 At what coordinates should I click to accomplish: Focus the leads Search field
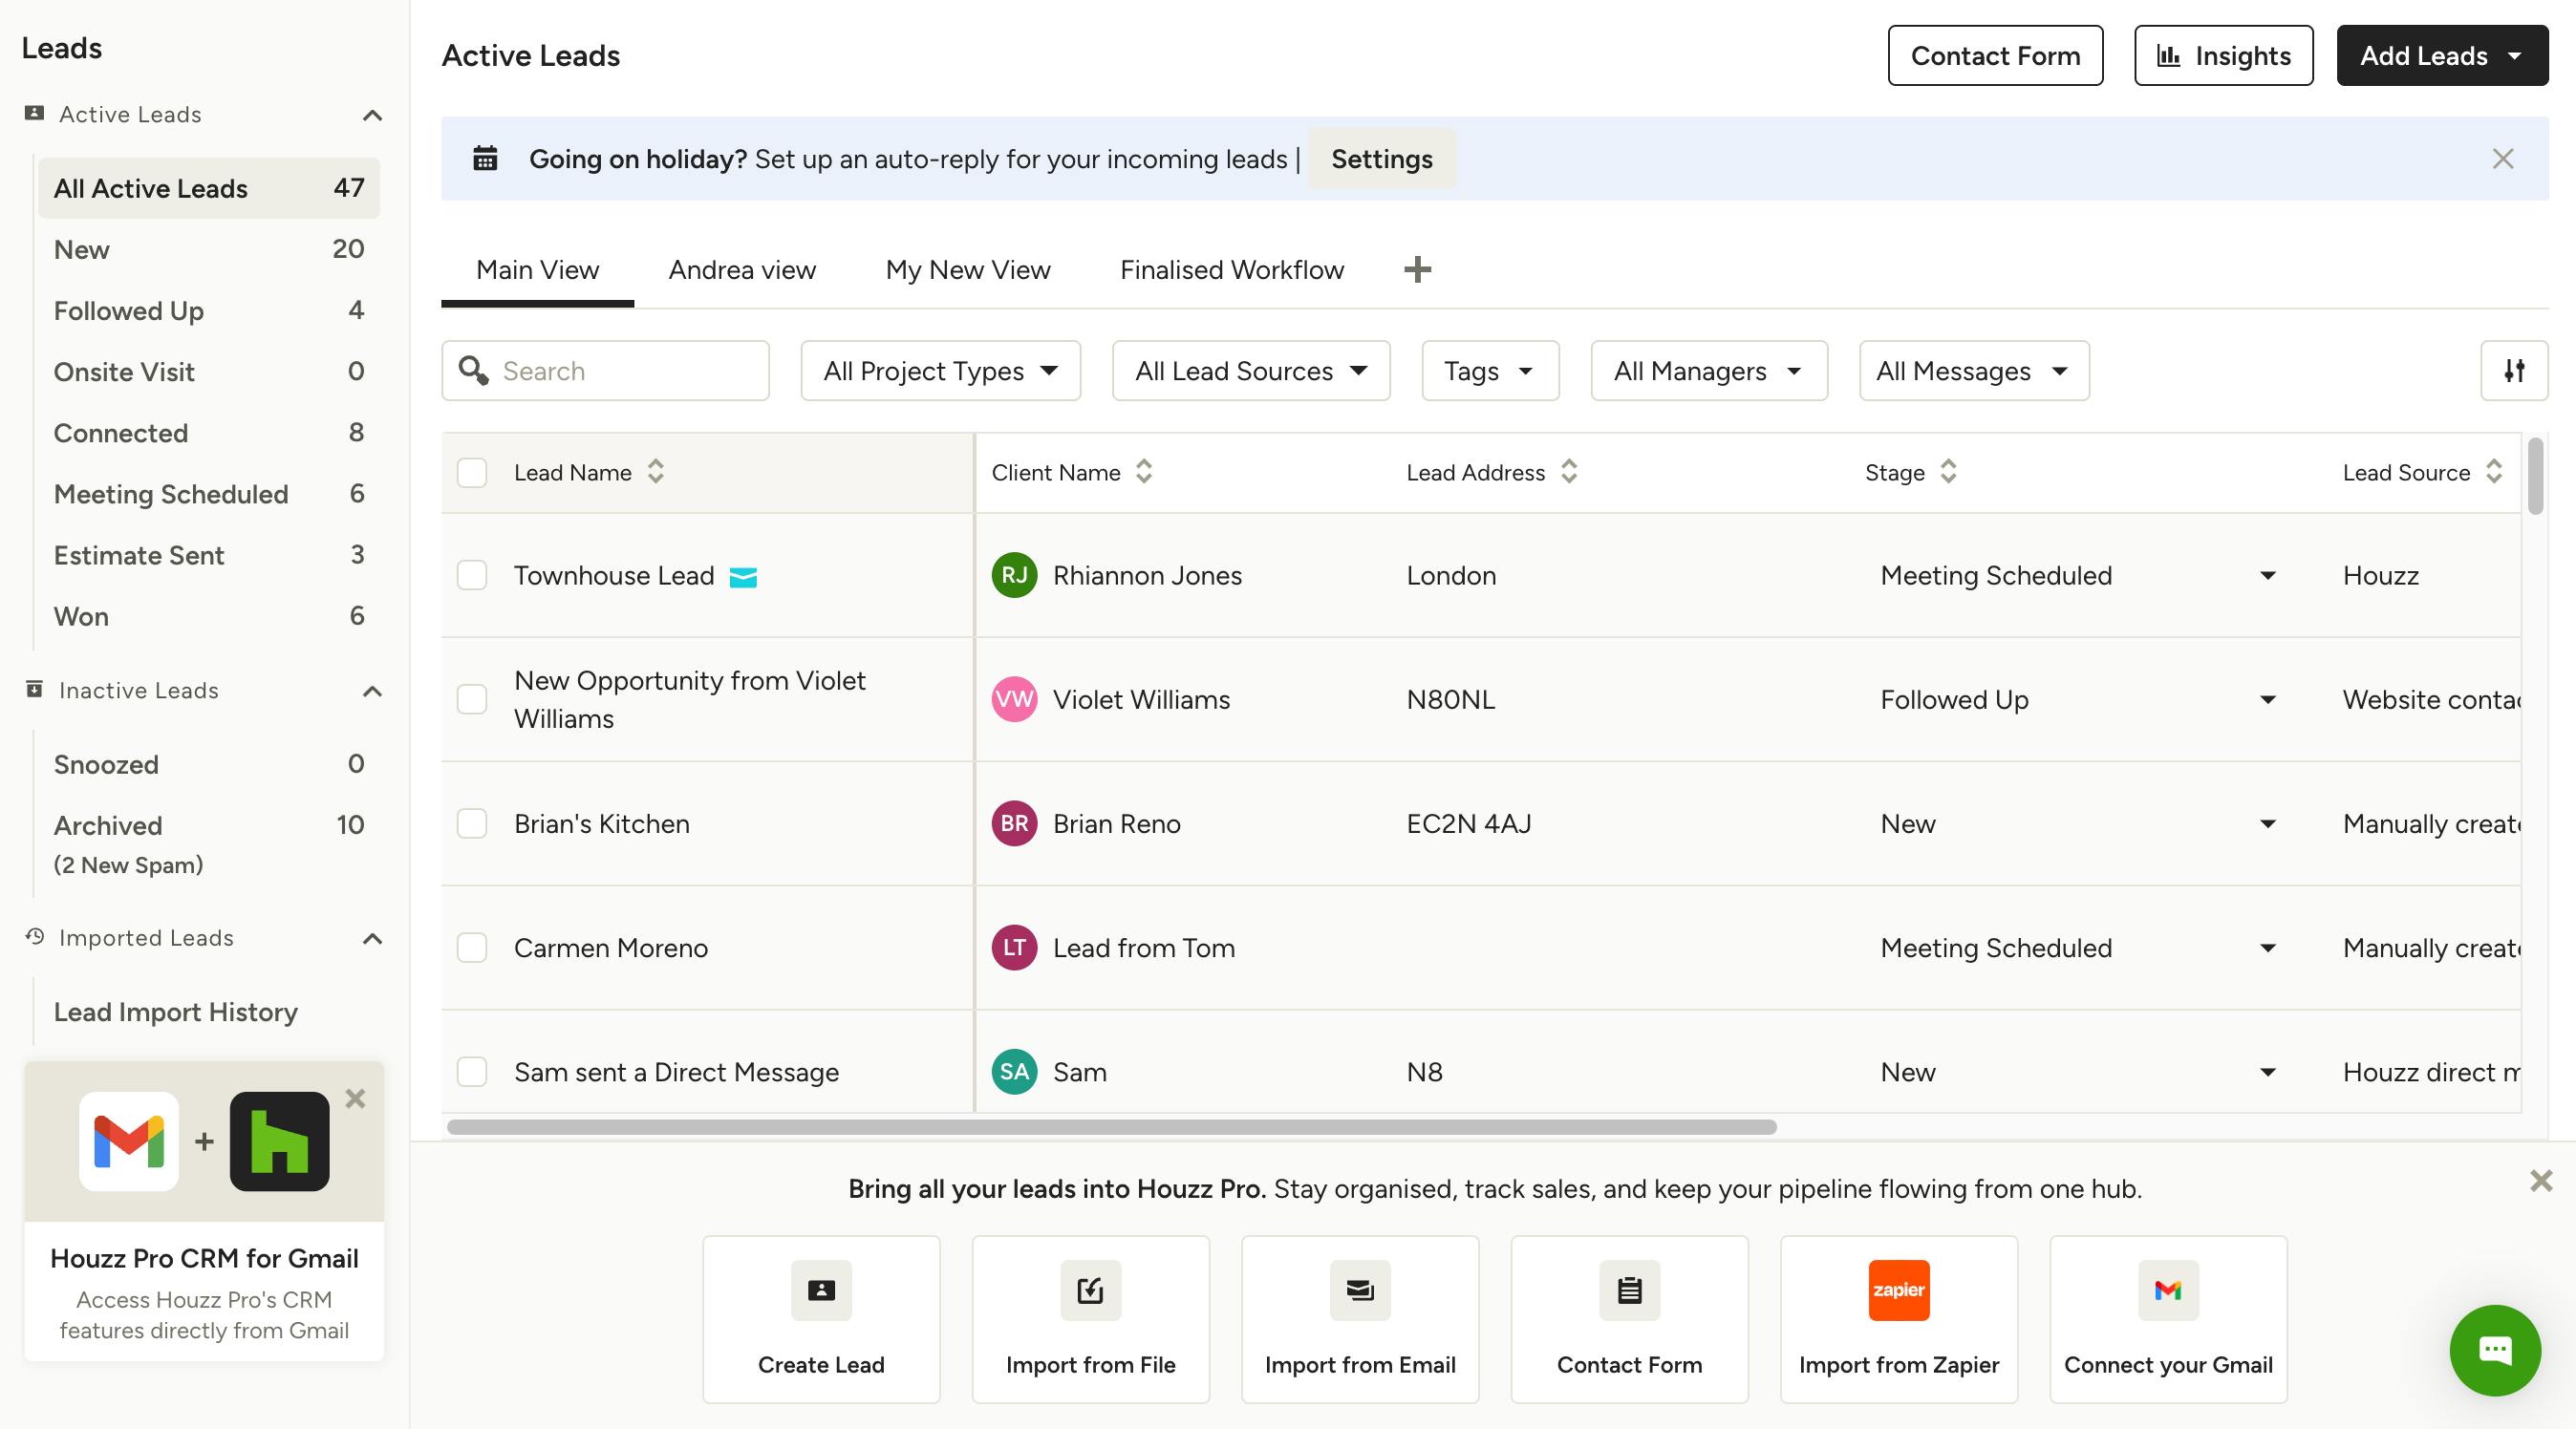click(605, 371)
